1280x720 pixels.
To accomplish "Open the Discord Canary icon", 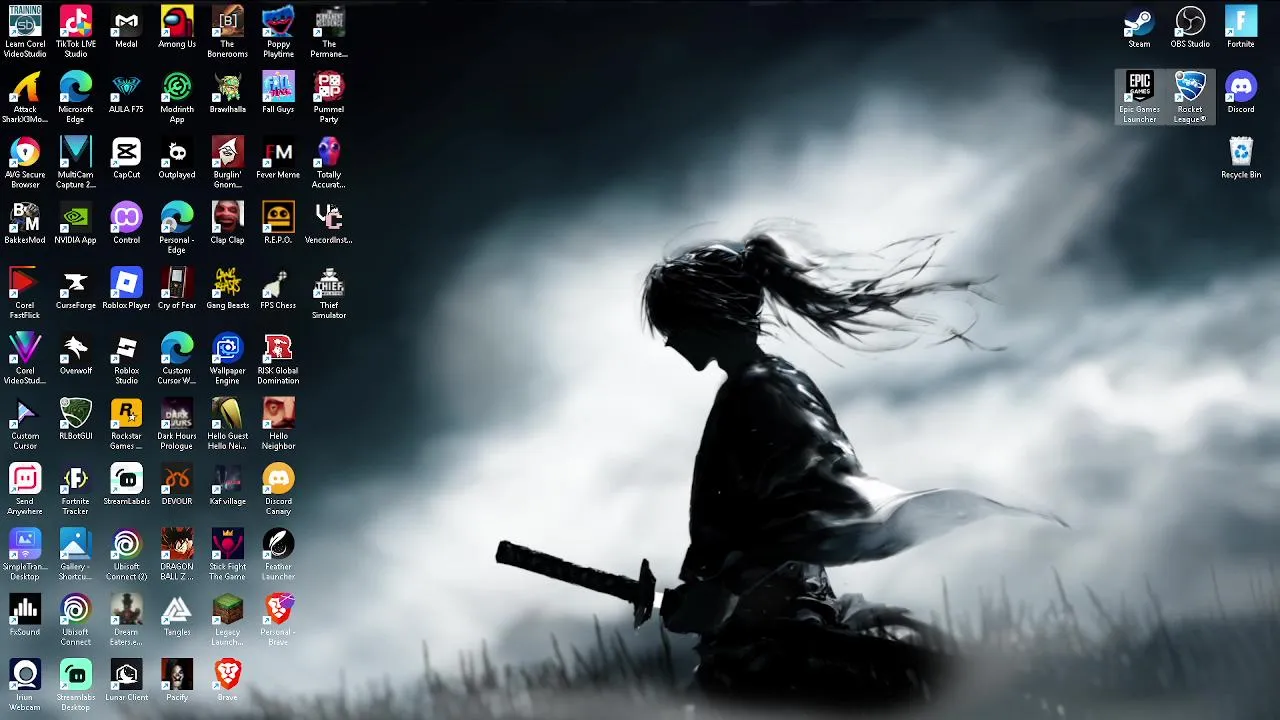I will pos(278,479).
